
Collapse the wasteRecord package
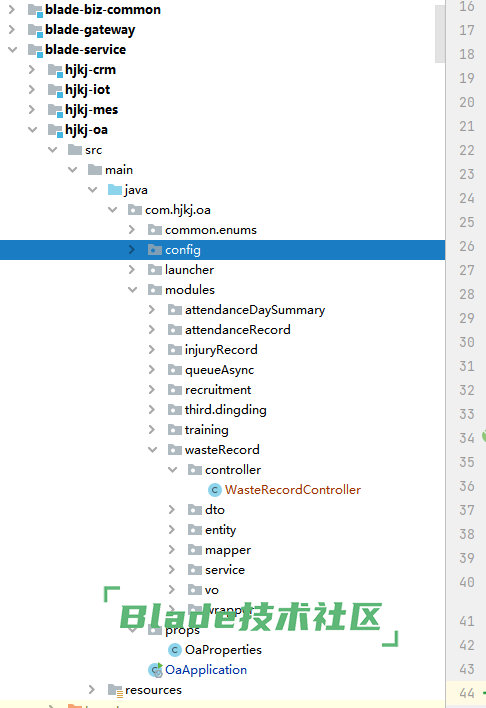pyautogui.click(x=152, y=450)
